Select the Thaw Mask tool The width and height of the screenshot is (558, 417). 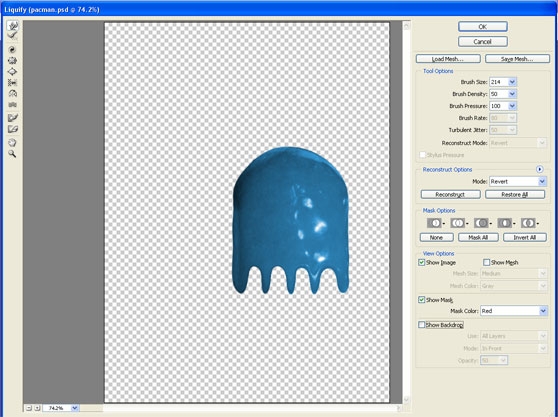coord(12,129)
